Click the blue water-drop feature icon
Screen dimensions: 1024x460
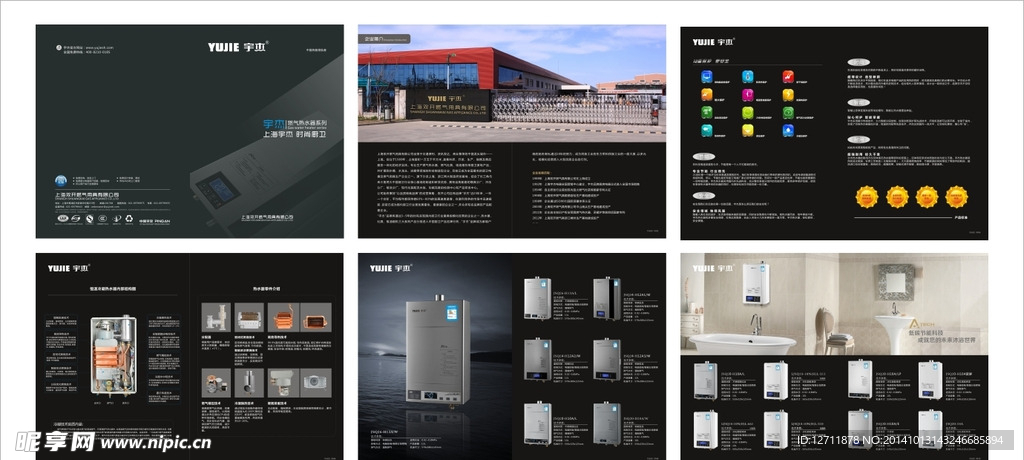pyautogui.click(x=788, y=130)
